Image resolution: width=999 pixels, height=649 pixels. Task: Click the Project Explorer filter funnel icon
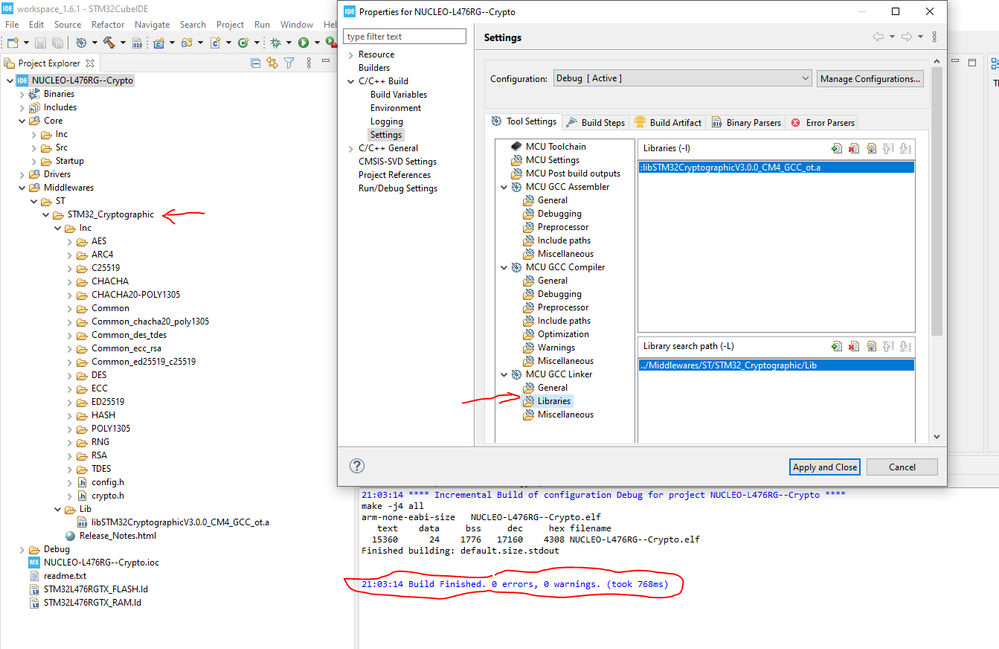tap(289, 63)
